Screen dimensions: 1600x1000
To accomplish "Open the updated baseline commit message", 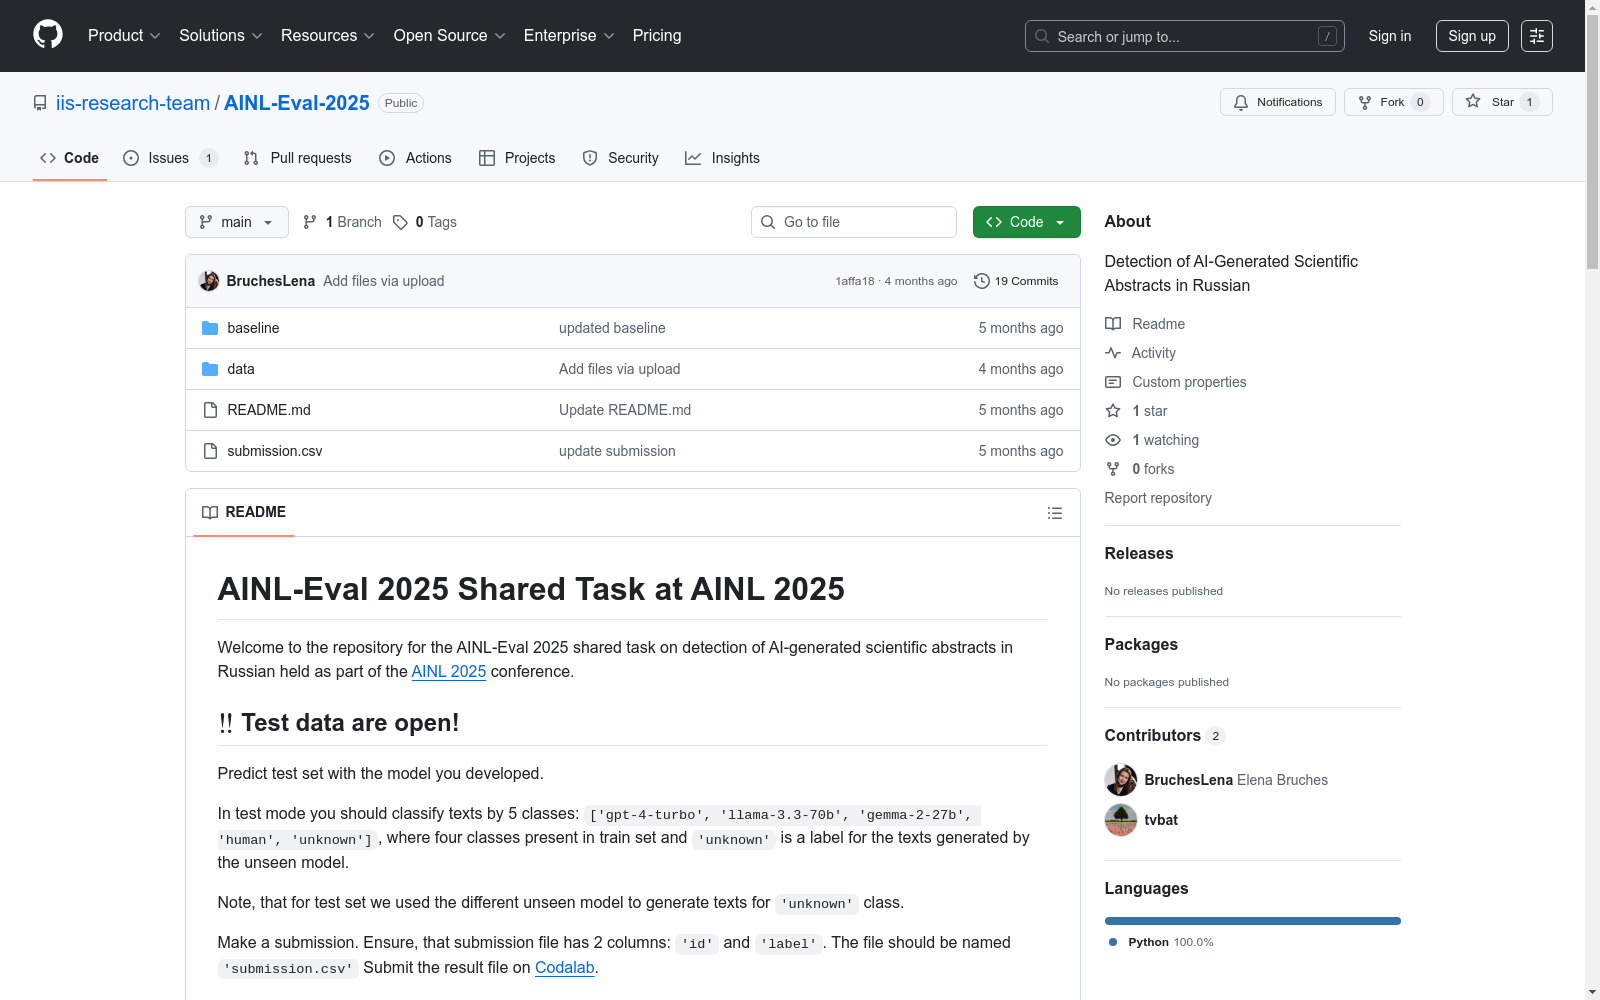I will (x=612, y=328).
